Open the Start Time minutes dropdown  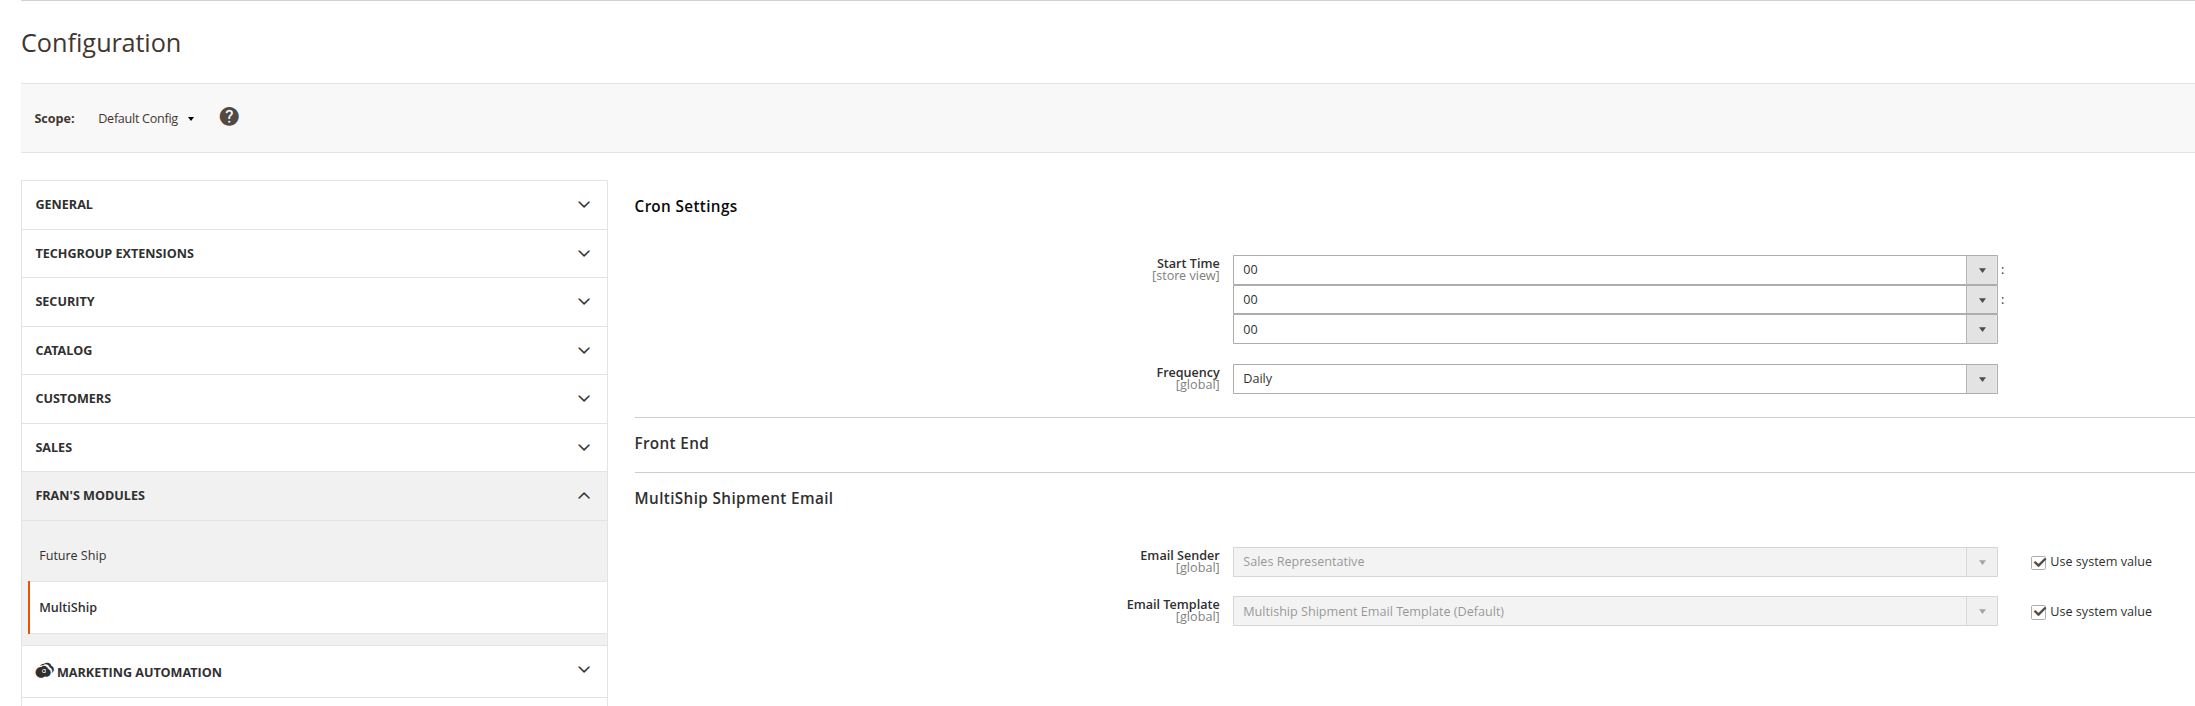point(1614,300)
